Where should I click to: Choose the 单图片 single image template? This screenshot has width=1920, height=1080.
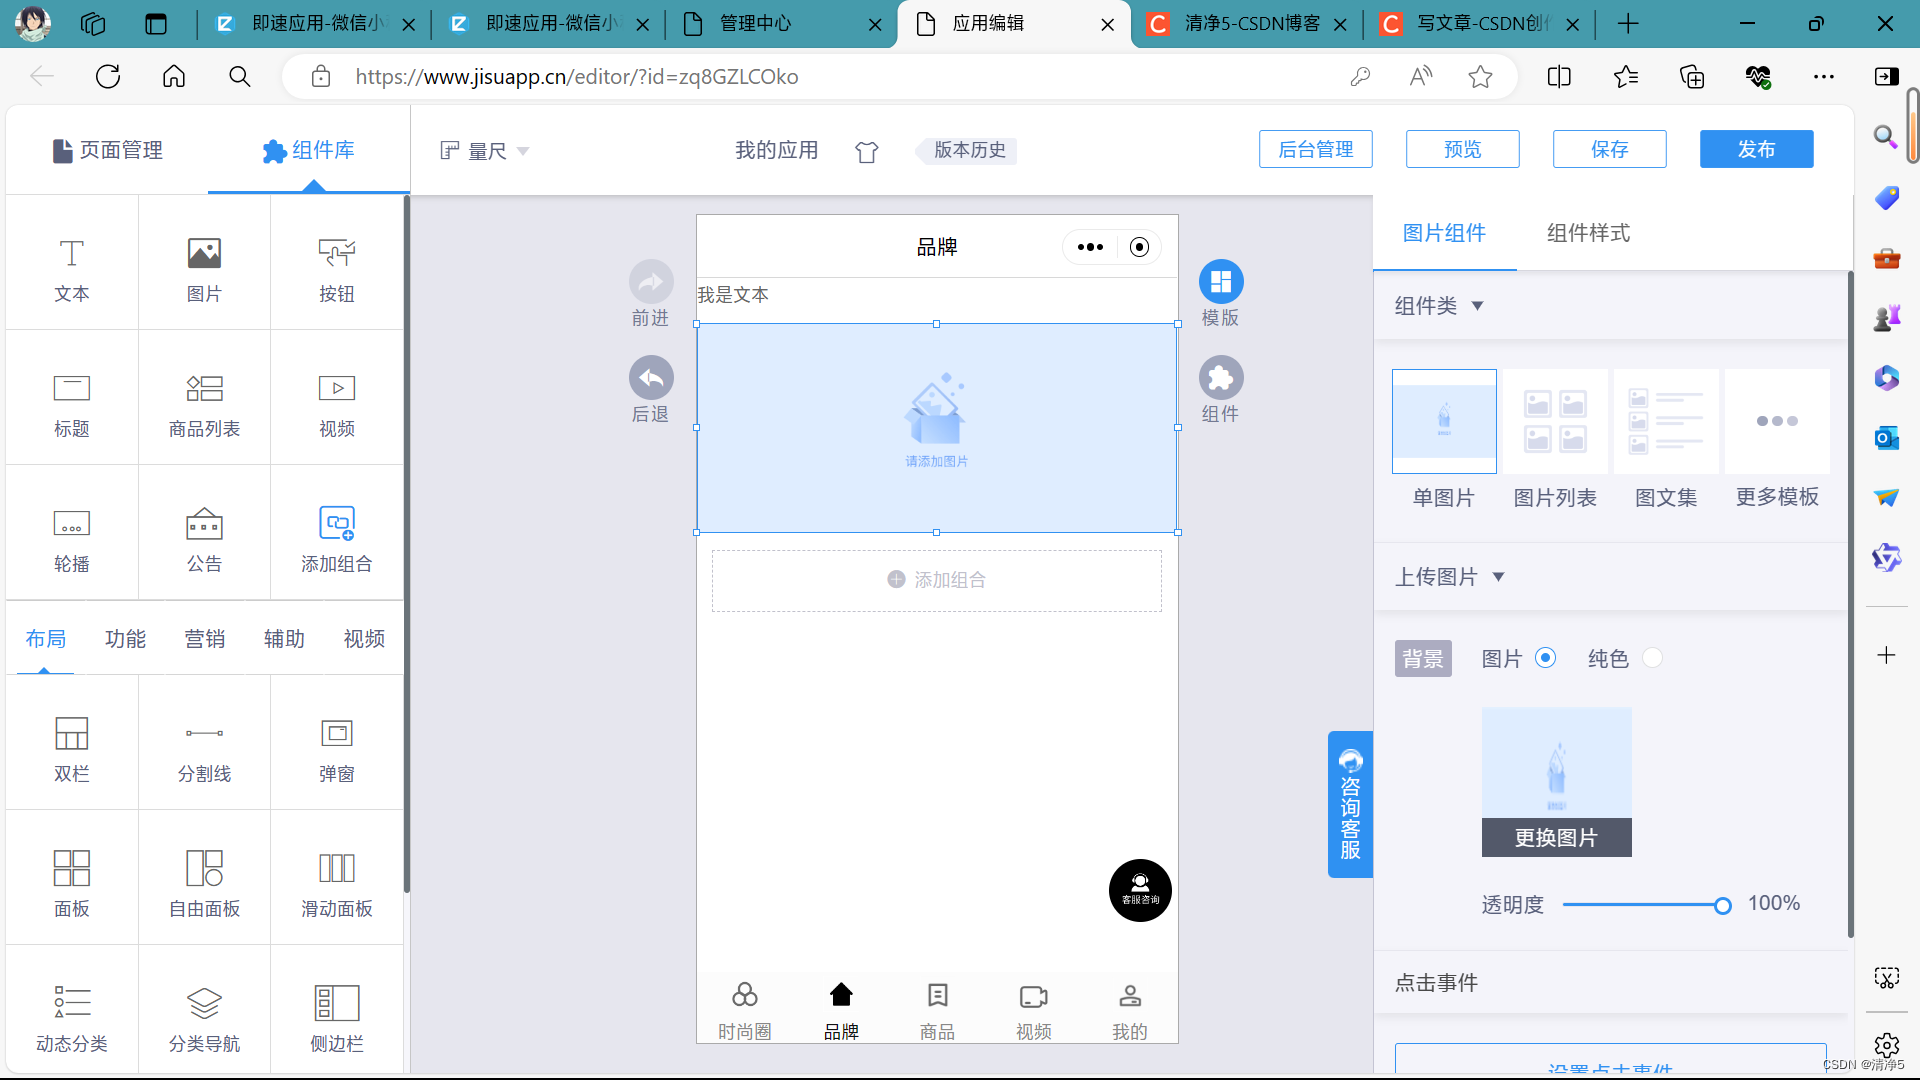tap(1444, 422)
